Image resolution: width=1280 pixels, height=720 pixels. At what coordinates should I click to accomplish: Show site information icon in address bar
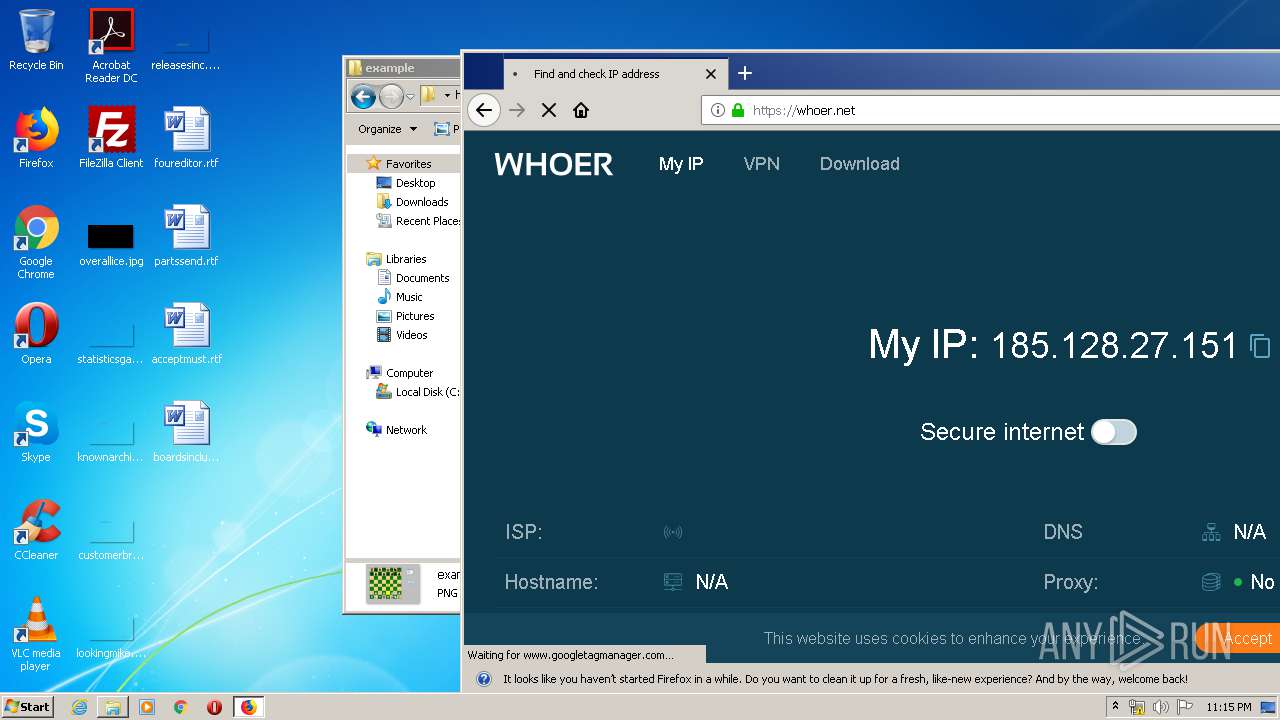click(x=718, y=110)
